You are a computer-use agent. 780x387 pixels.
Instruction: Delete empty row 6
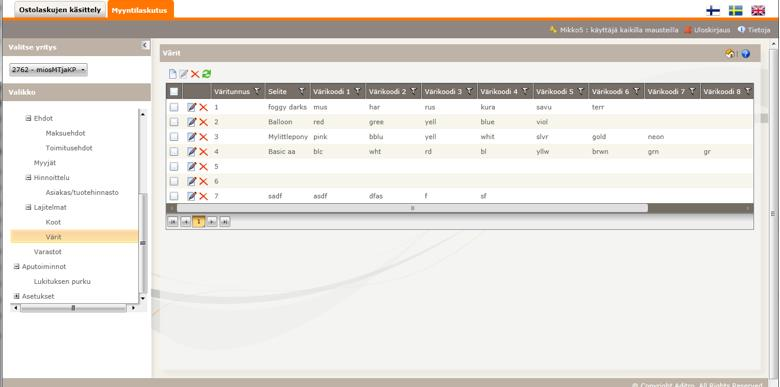(x=203, y=182)
